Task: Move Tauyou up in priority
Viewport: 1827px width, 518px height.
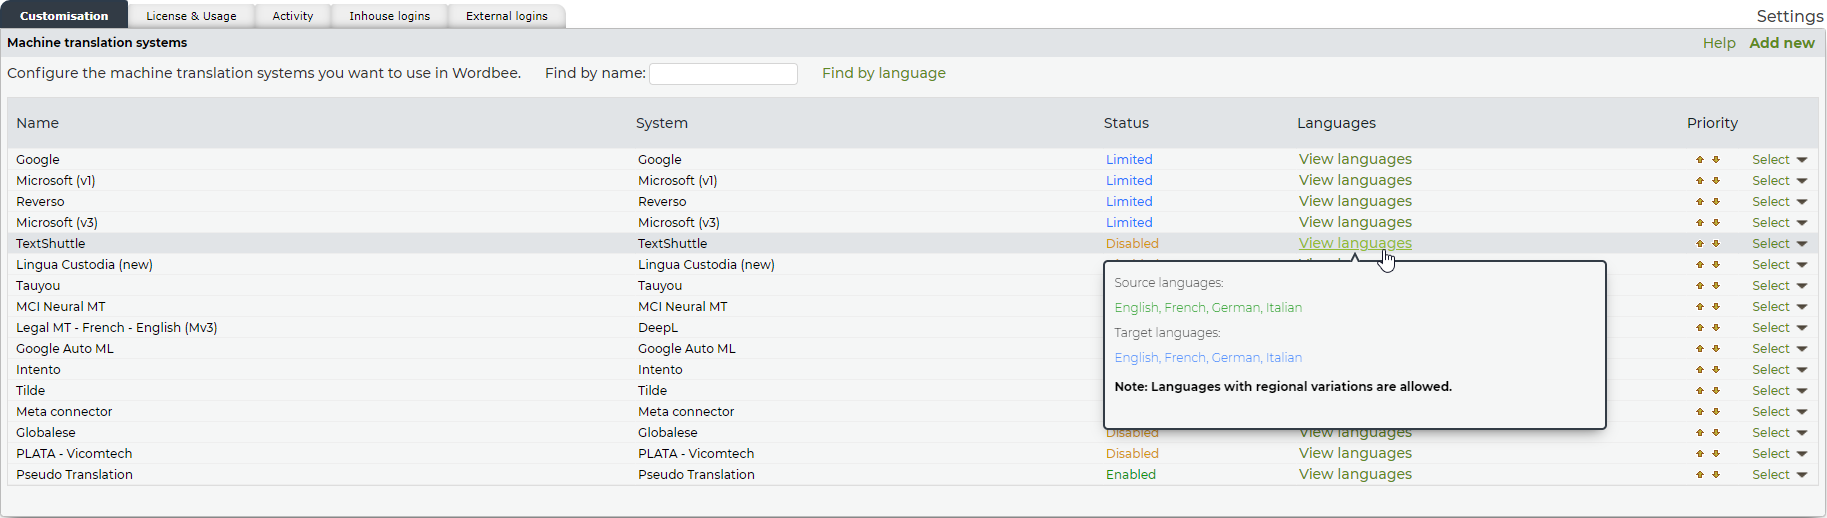Action: click(1699, 286)
